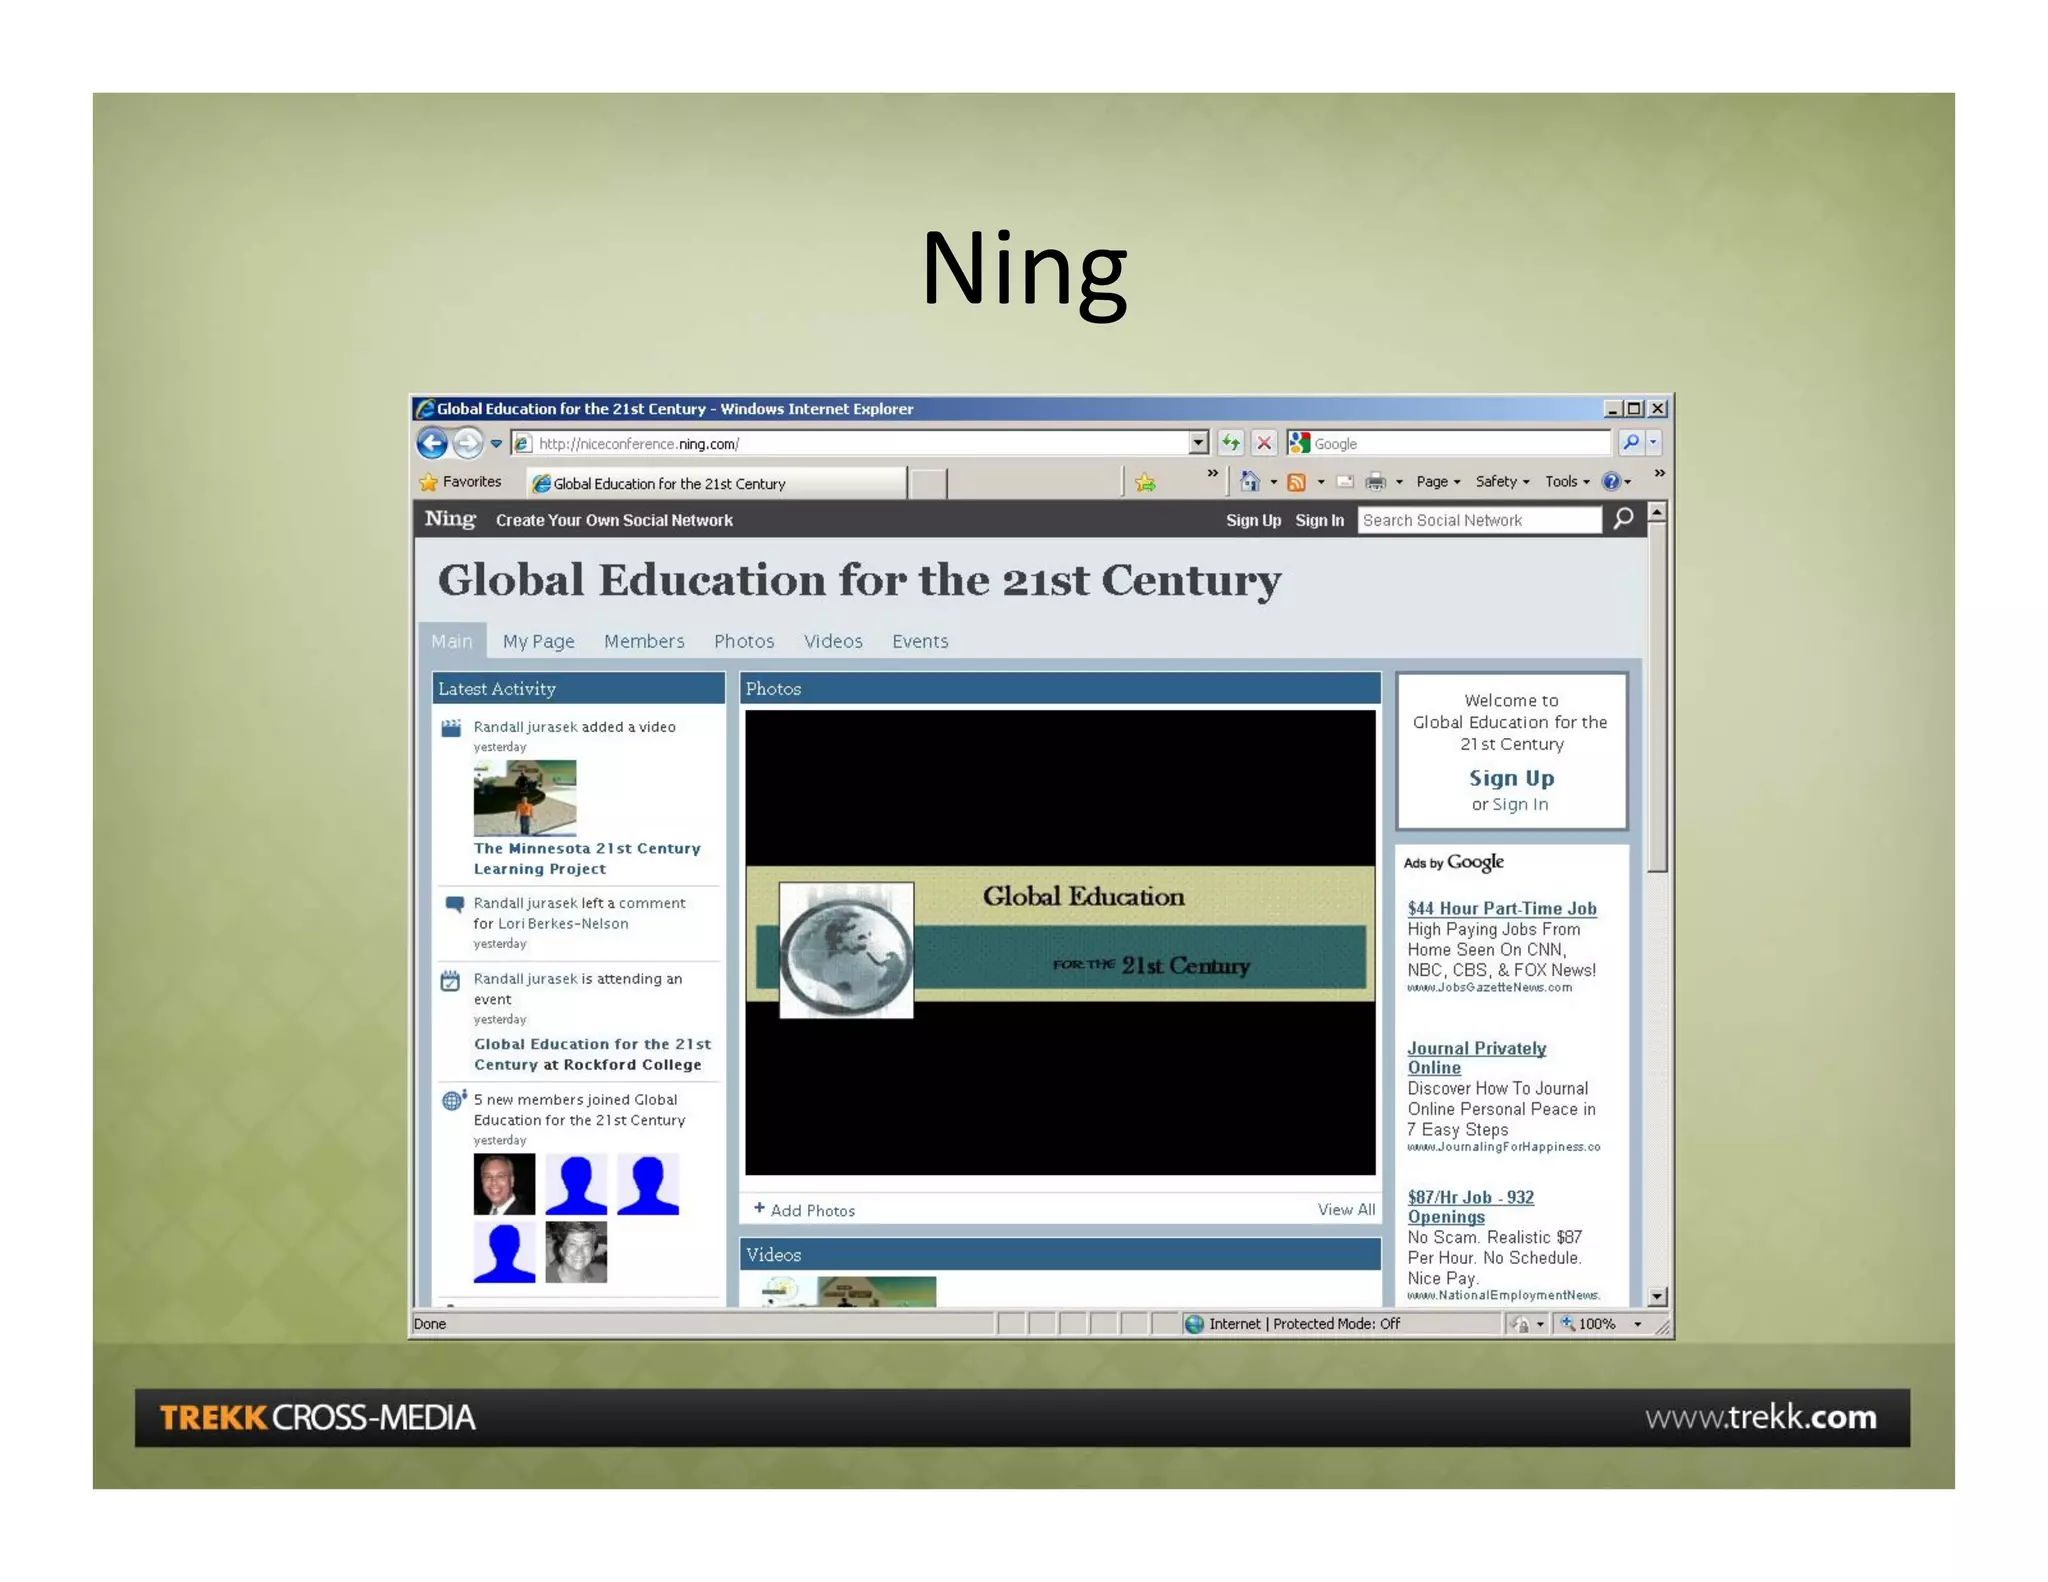Click the Print icon in command bar
2048x1582 pixels.
[x=1376, y=482]
